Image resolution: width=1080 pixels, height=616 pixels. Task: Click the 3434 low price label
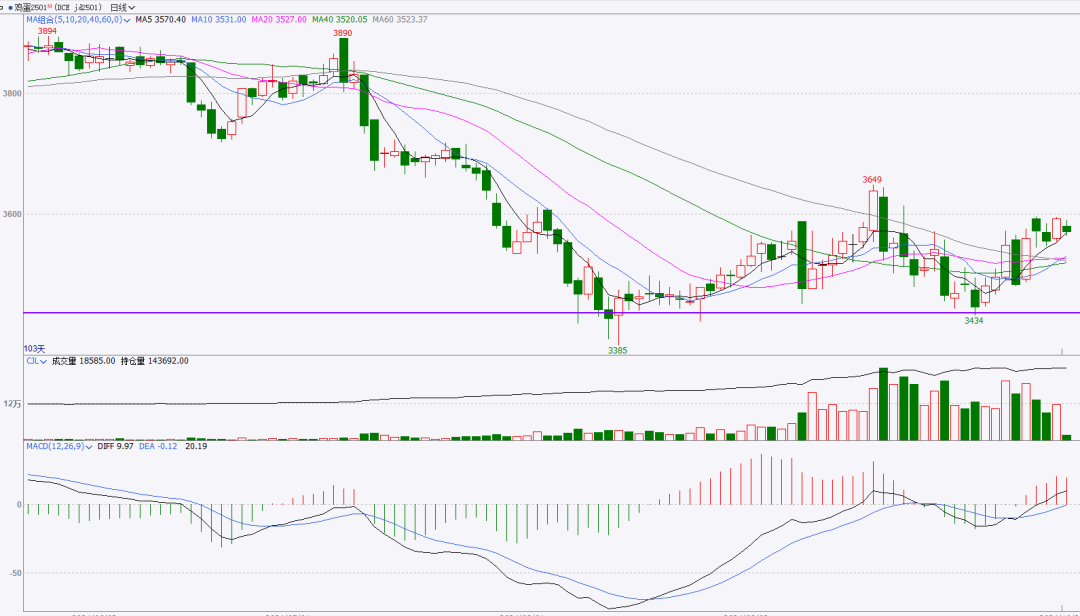tap(973, 320)
